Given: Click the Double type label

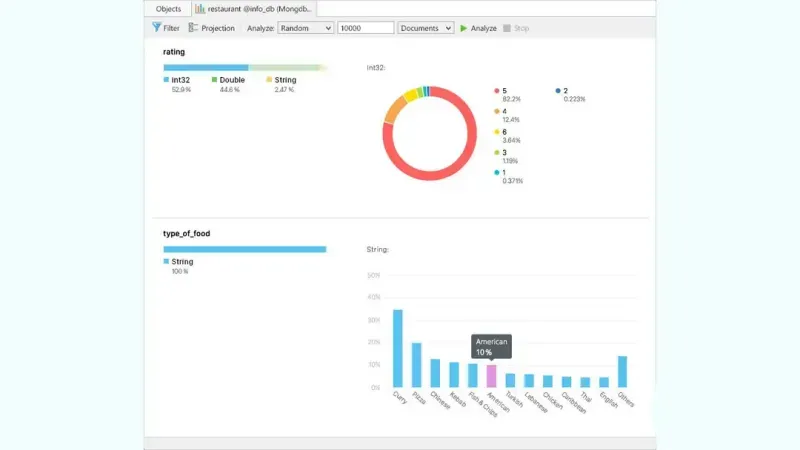Looking at the screenshot, I should tap(232, 80).
